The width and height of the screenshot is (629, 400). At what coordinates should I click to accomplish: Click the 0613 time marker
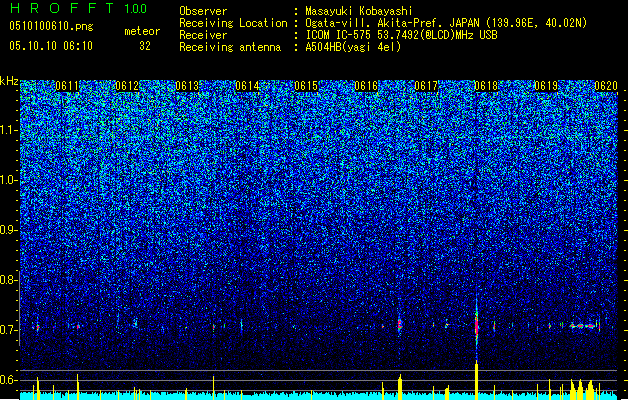click(x=187, y=86)
